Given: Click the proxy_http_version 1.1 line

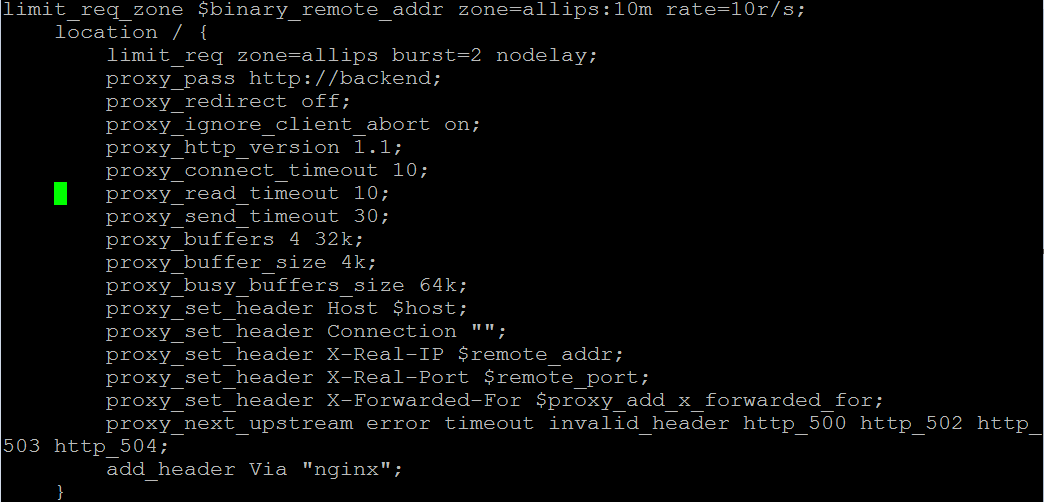Looking at the screenshot, I should [x=254, y=148].
